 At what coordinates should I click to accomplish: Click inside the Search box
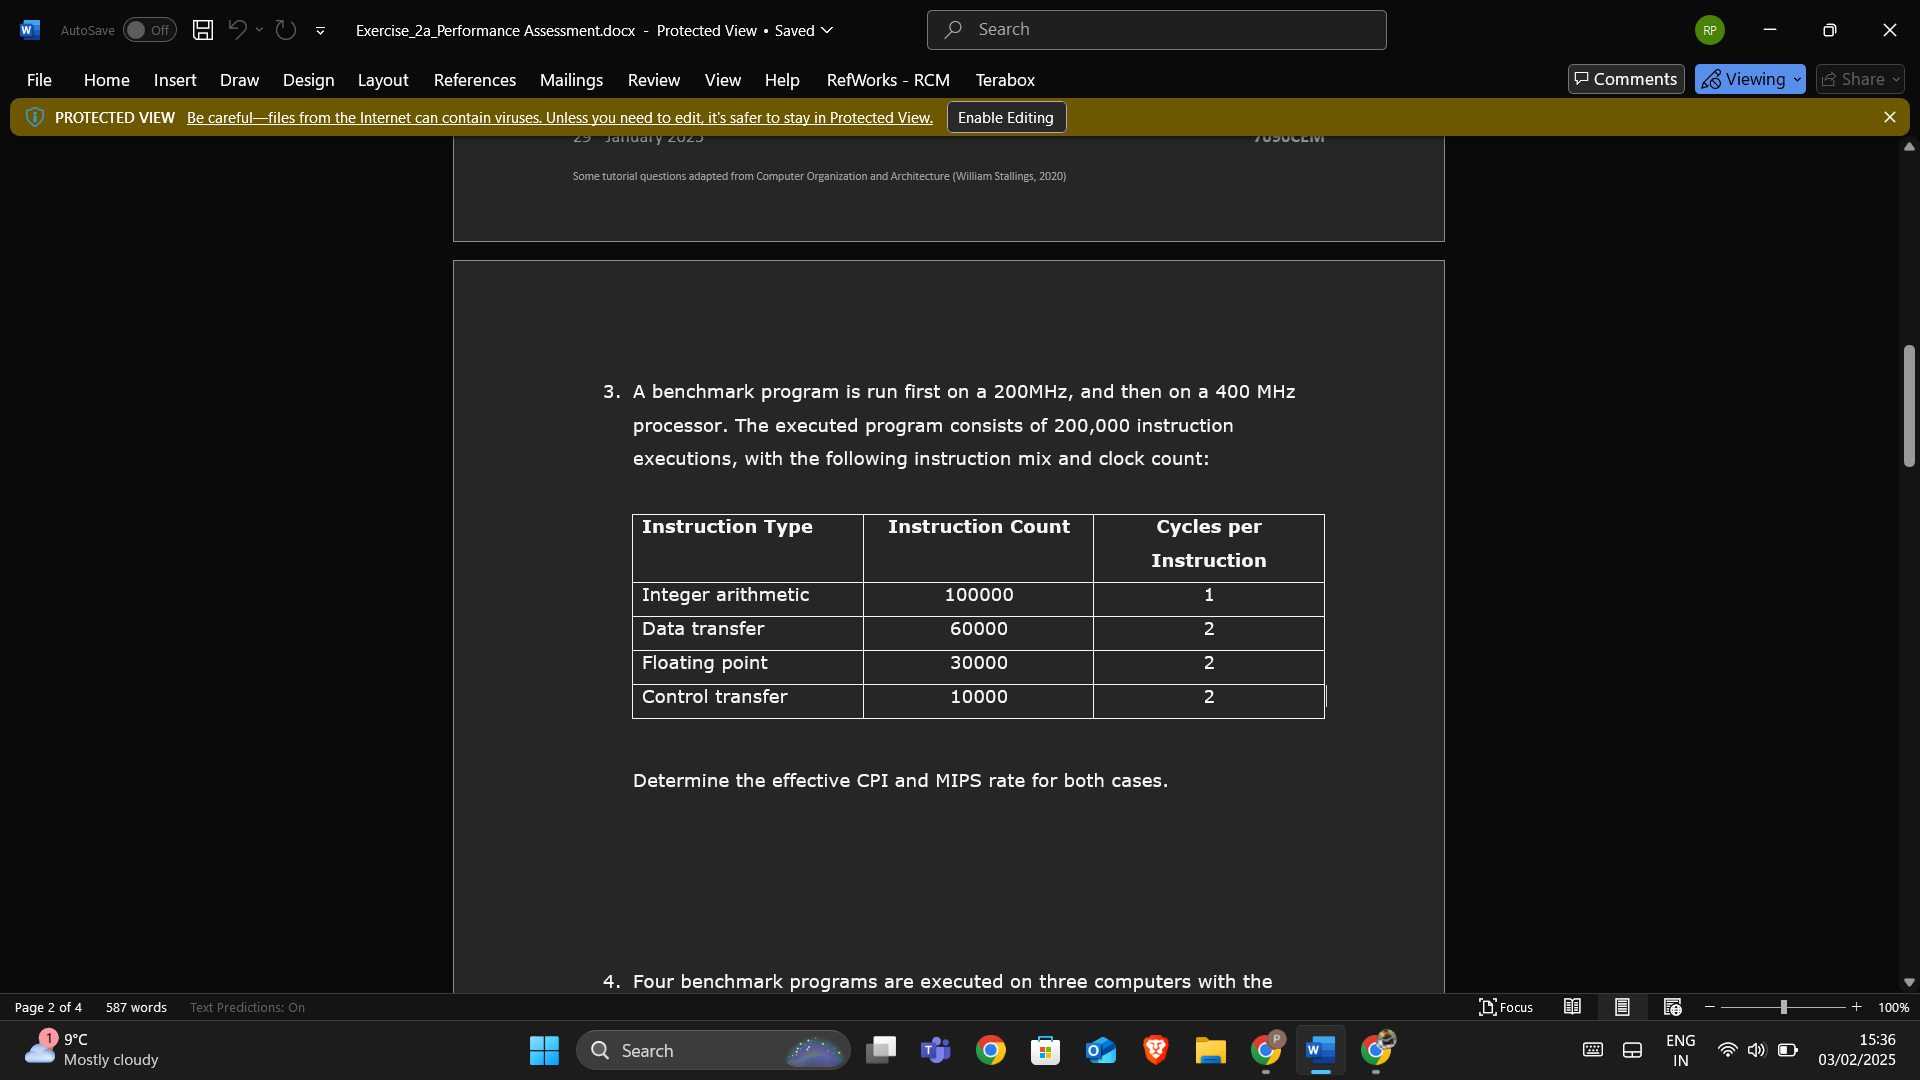click(1156, 29)
